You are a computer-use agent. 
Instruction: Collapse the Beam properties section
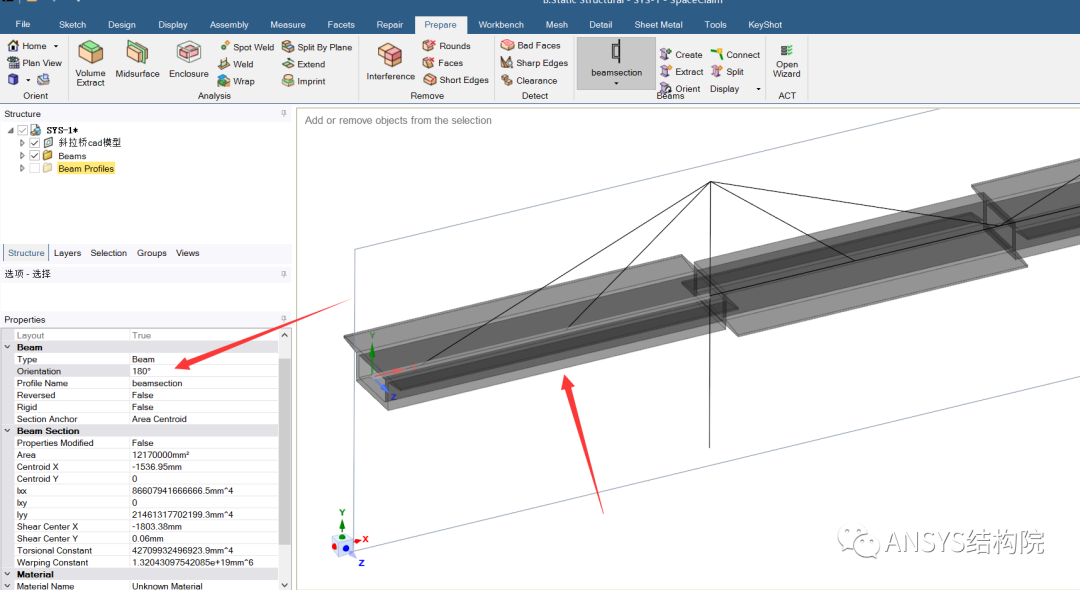tap(8, 347)
